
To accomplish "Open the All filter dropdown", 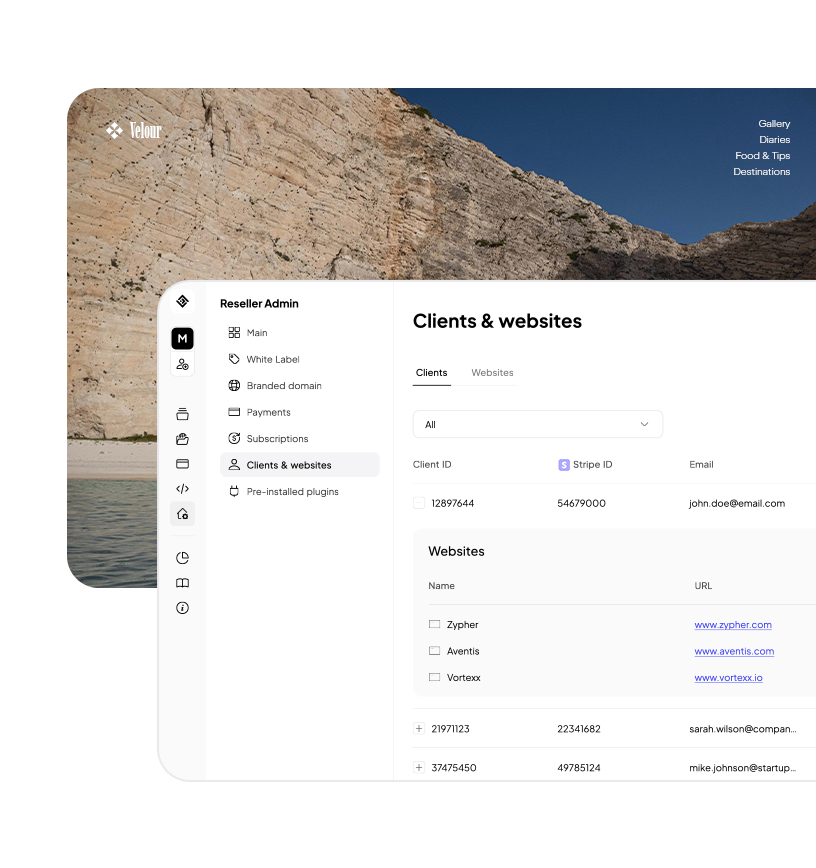I will point(538,424).
